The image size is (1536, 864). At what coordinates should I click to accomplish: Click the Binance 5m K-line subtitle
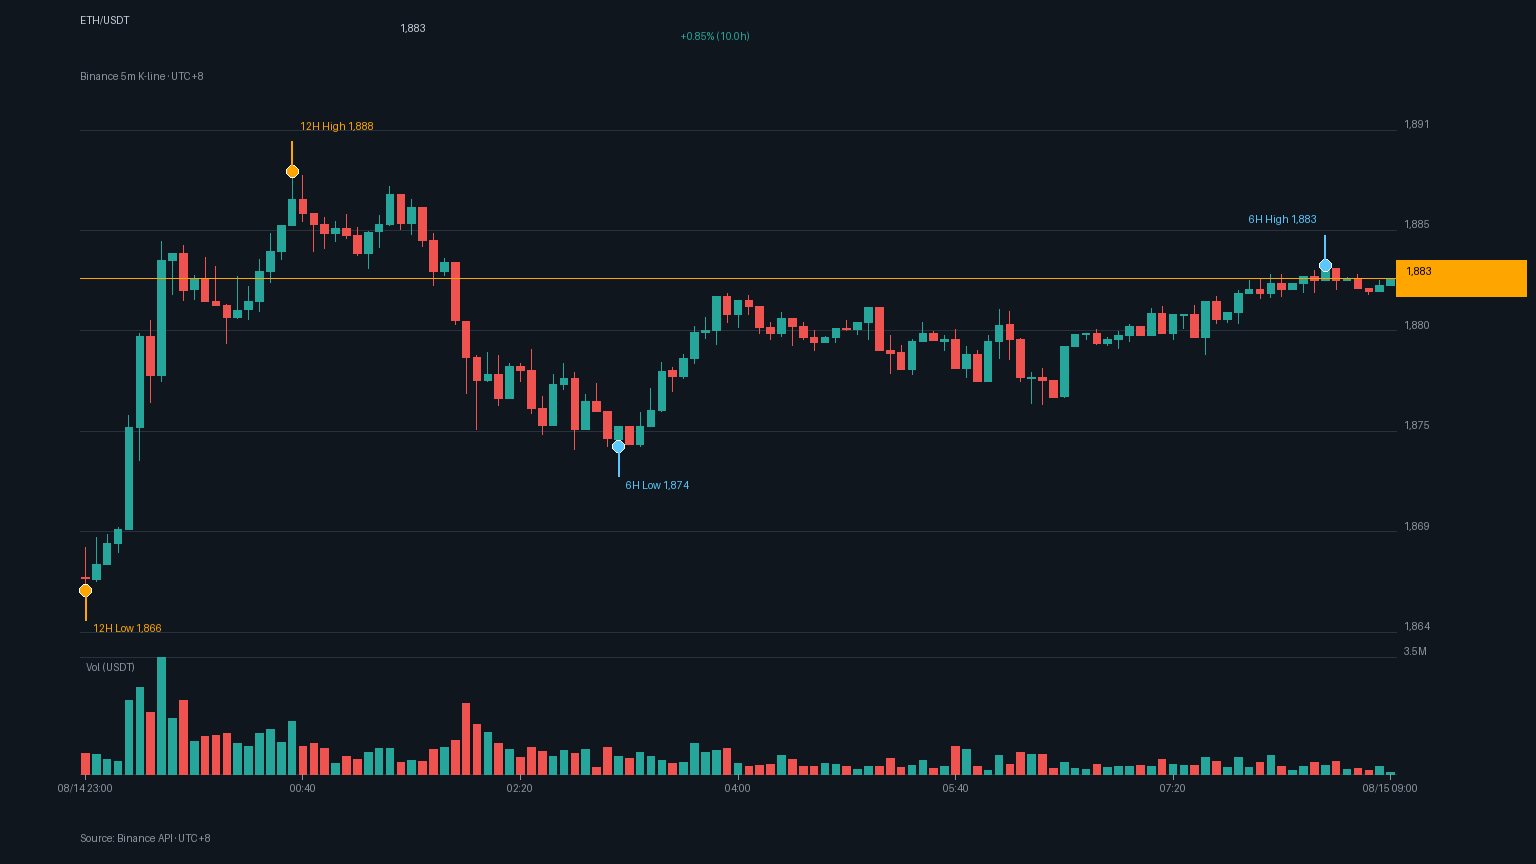click(142, 76)
